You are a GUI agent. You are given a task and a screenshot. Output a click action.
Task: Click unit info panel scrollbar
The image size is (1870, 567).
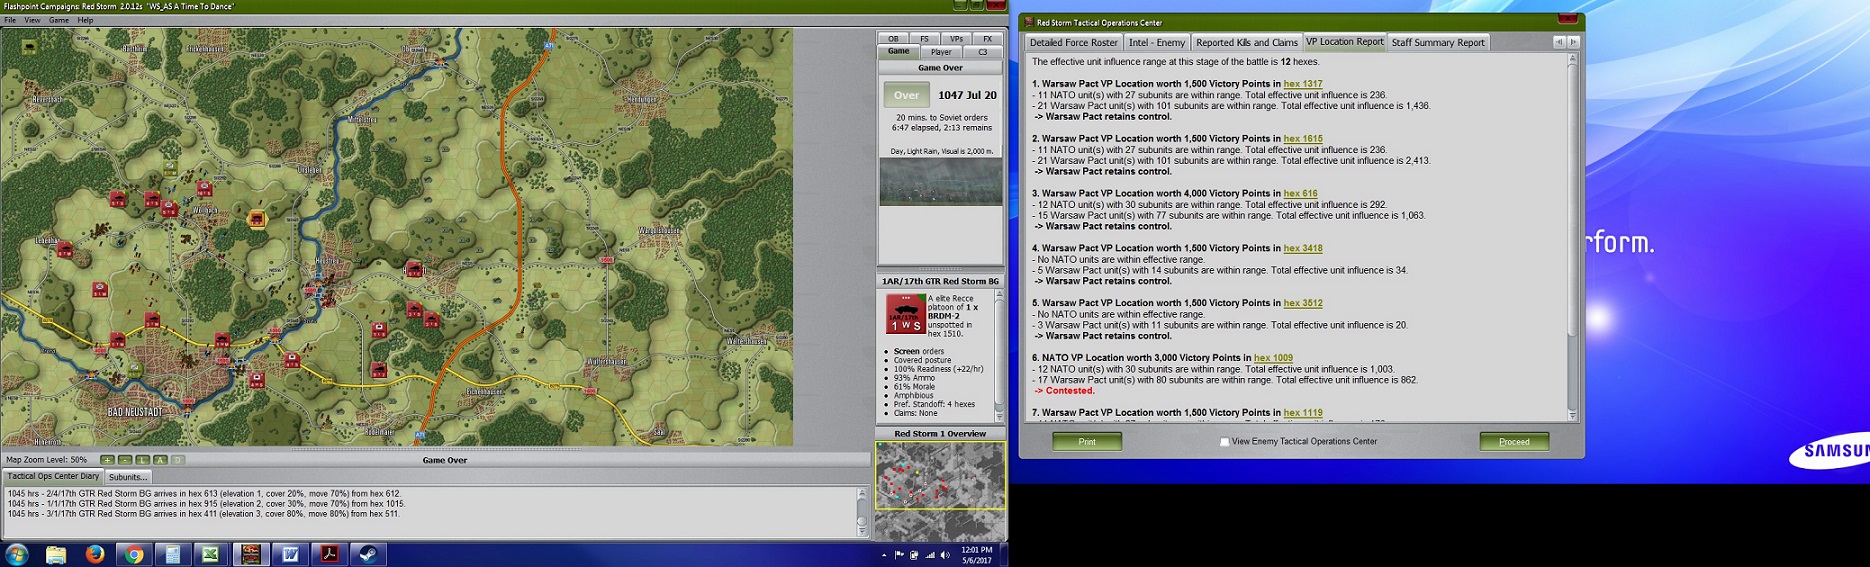click(x=999, y=356)
